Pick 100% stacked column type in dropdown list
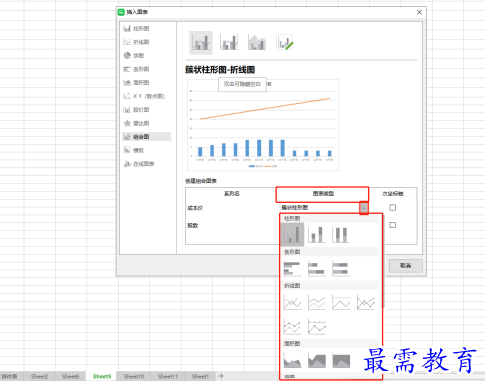Viewport: 485px width, 392px height. pos(341,234)
